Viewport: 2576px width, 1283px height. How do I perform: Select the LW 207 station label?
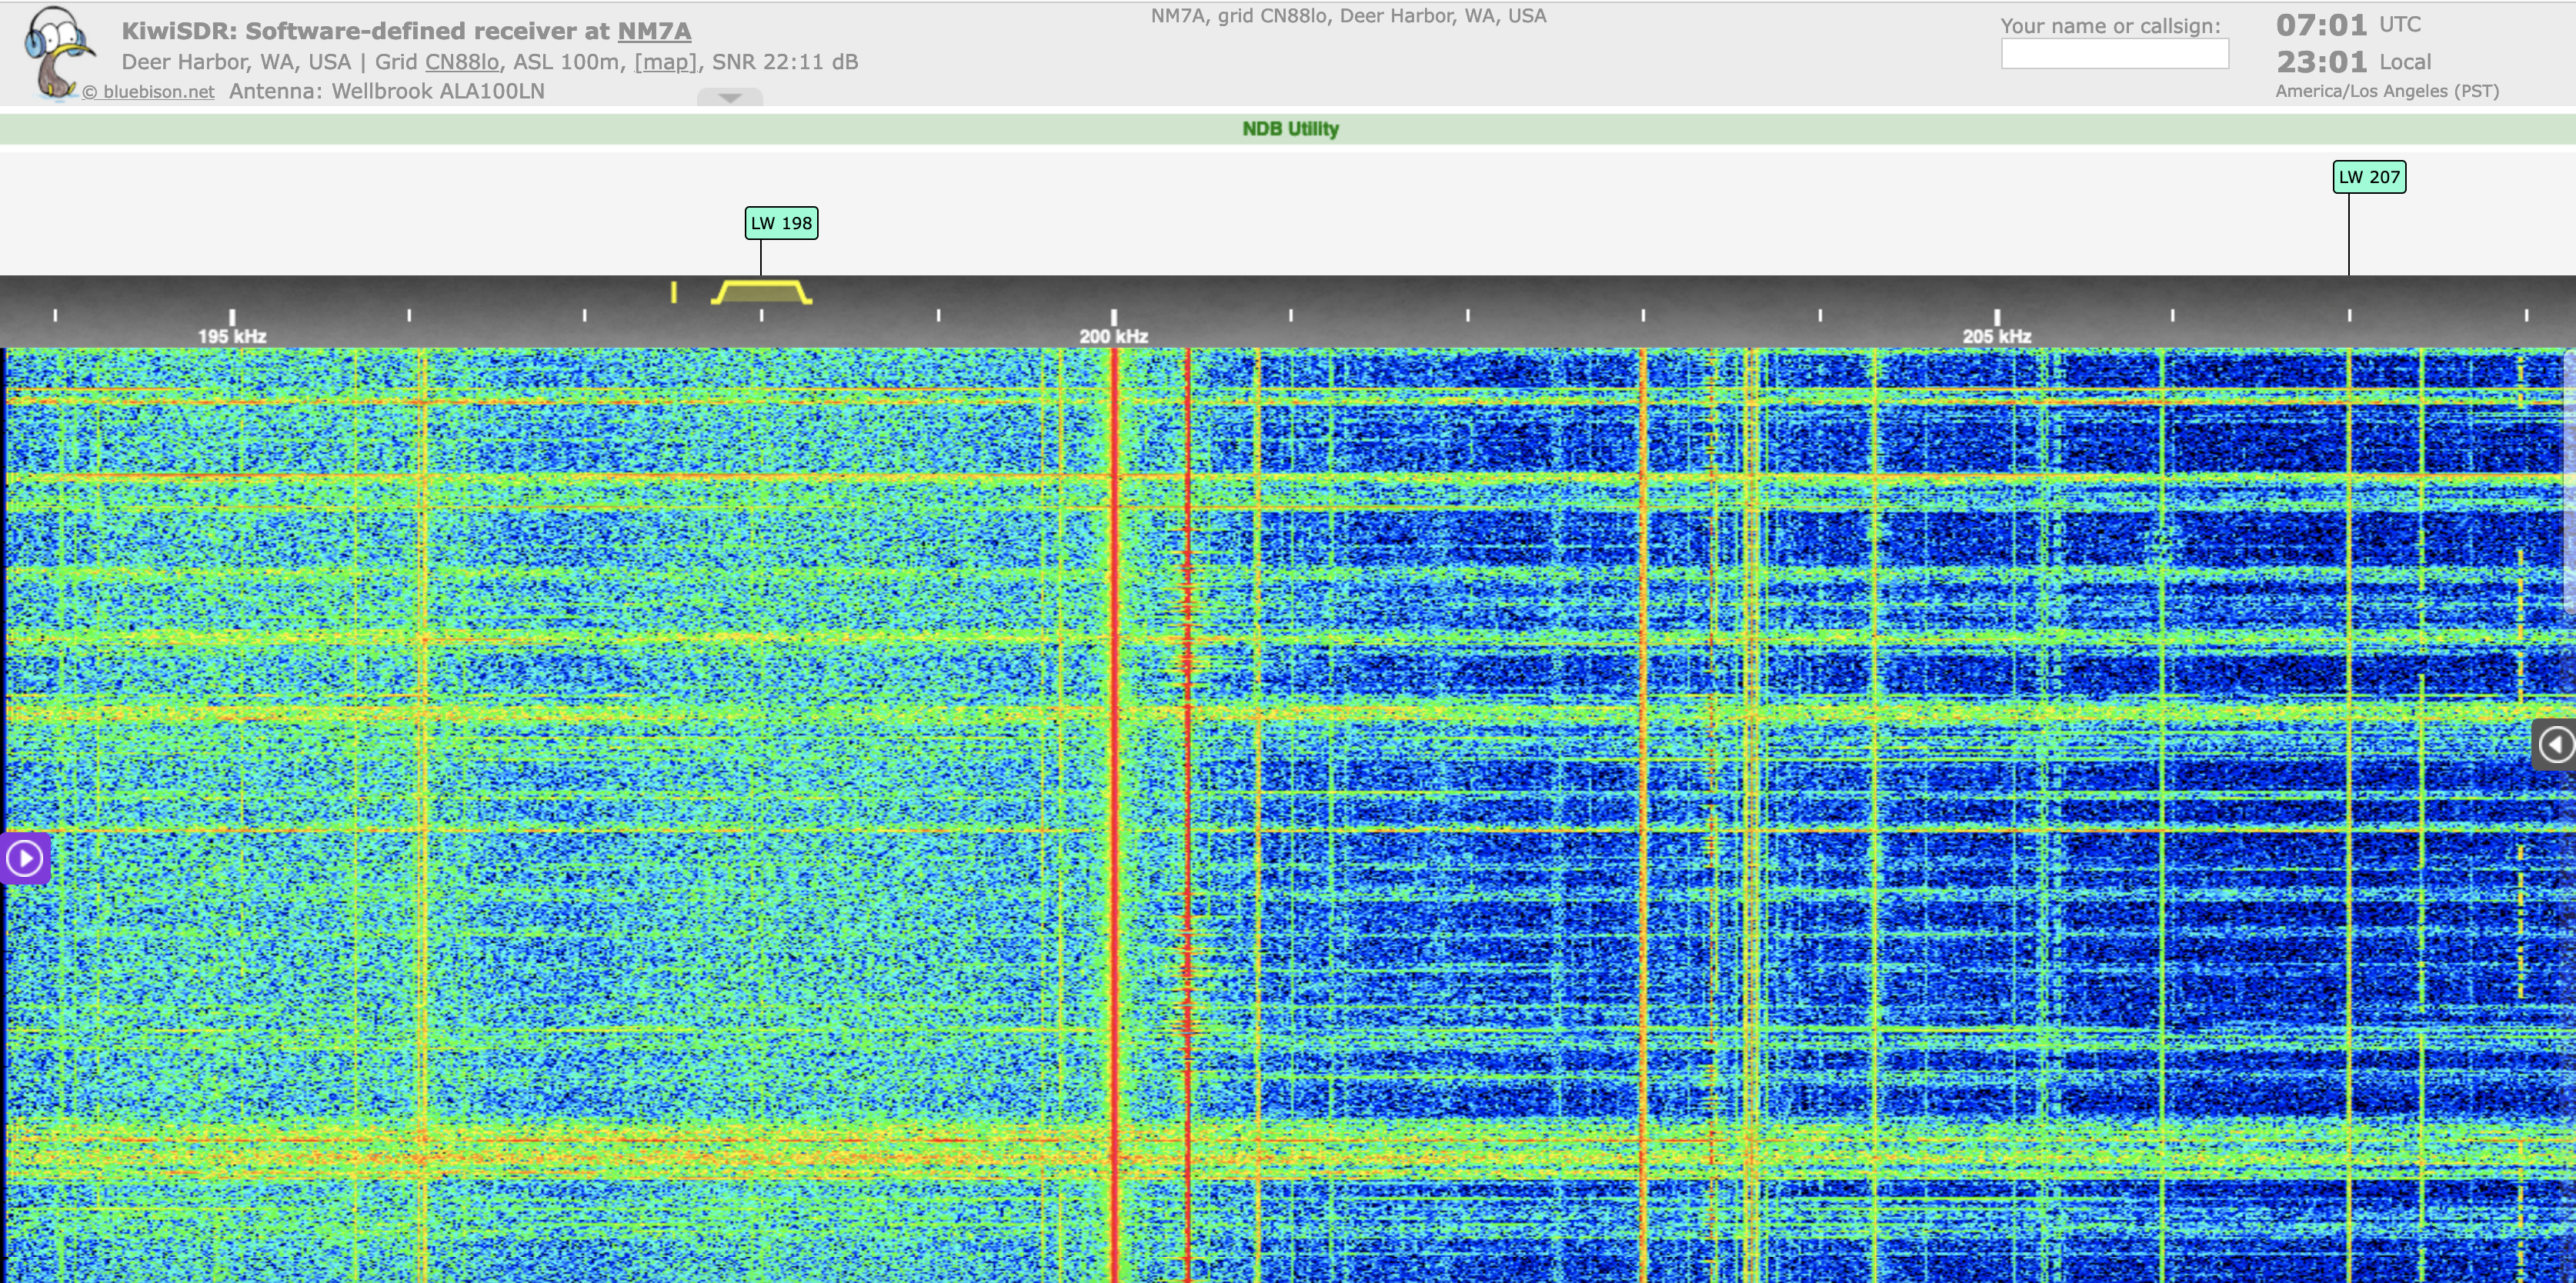[x=2369, y=177]
